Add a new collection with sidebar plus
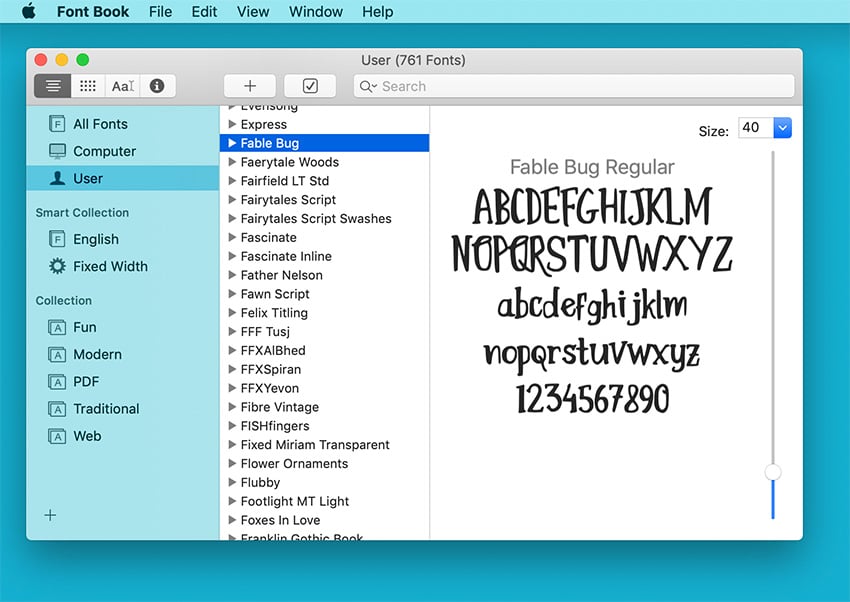 50,515
